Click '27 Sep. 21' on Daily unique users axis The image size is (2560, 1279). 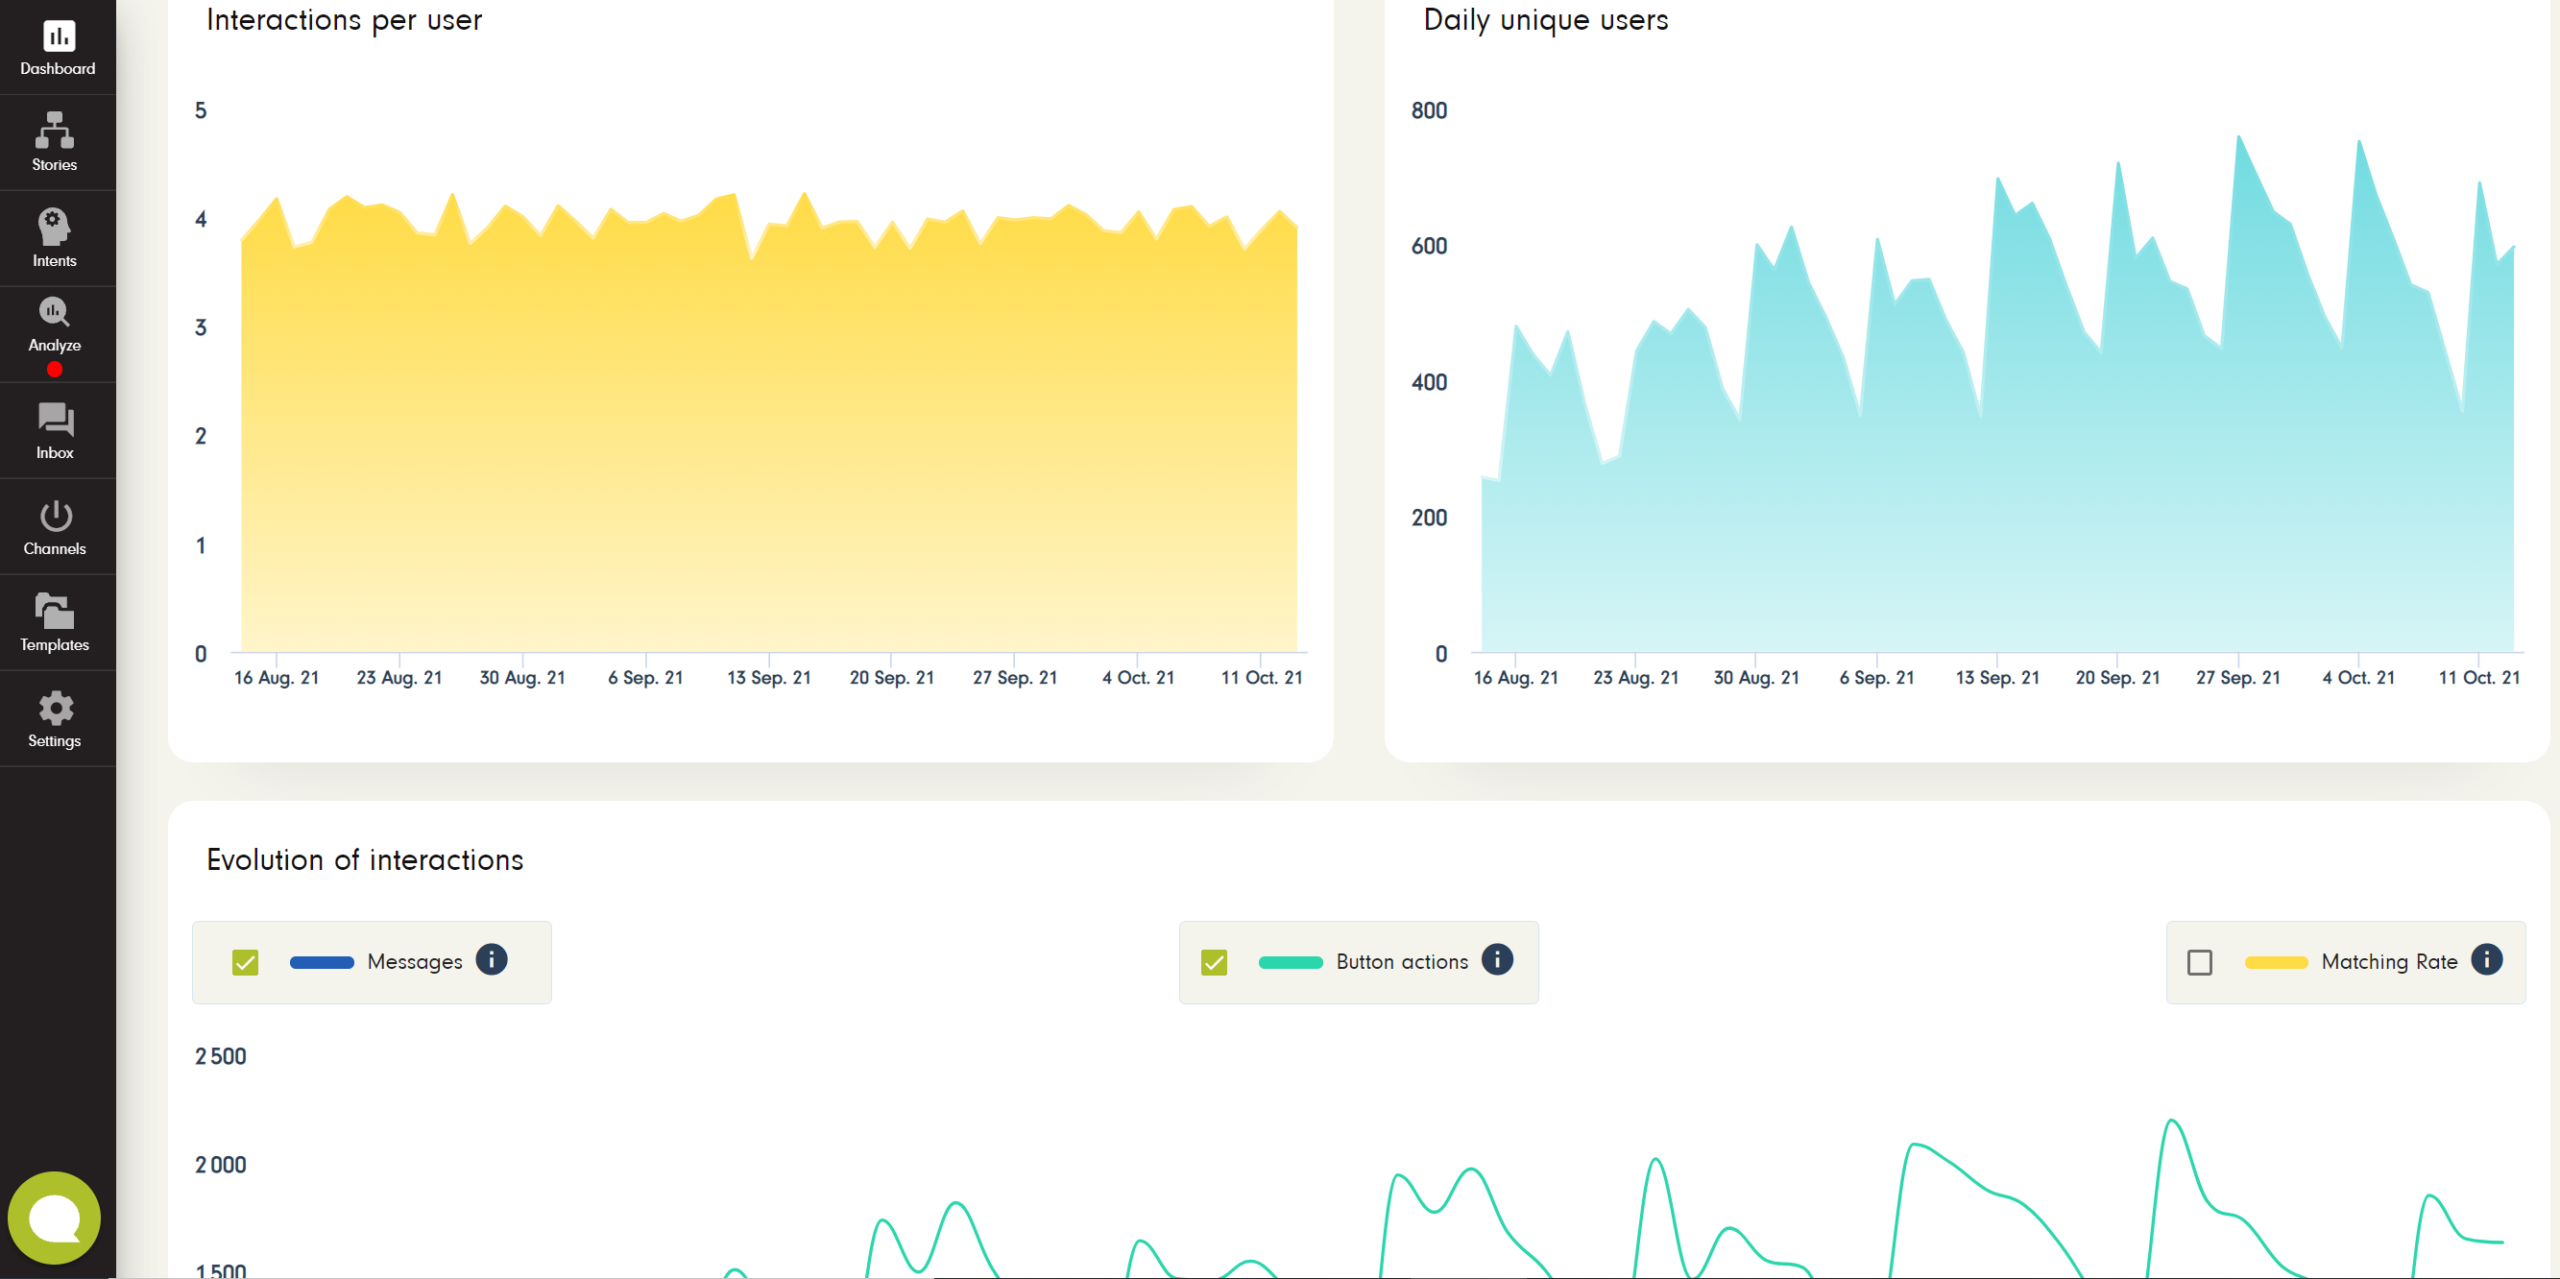pos(2238,678)
